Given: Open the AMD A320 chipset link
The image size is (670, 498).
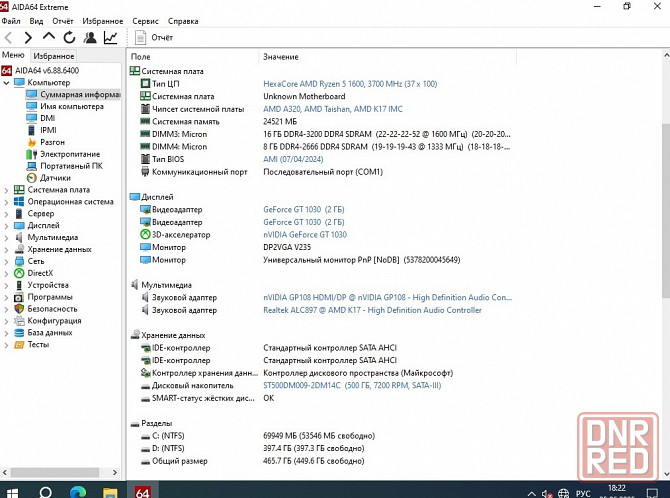Looking at the screenshot, I should click(333, 109).
